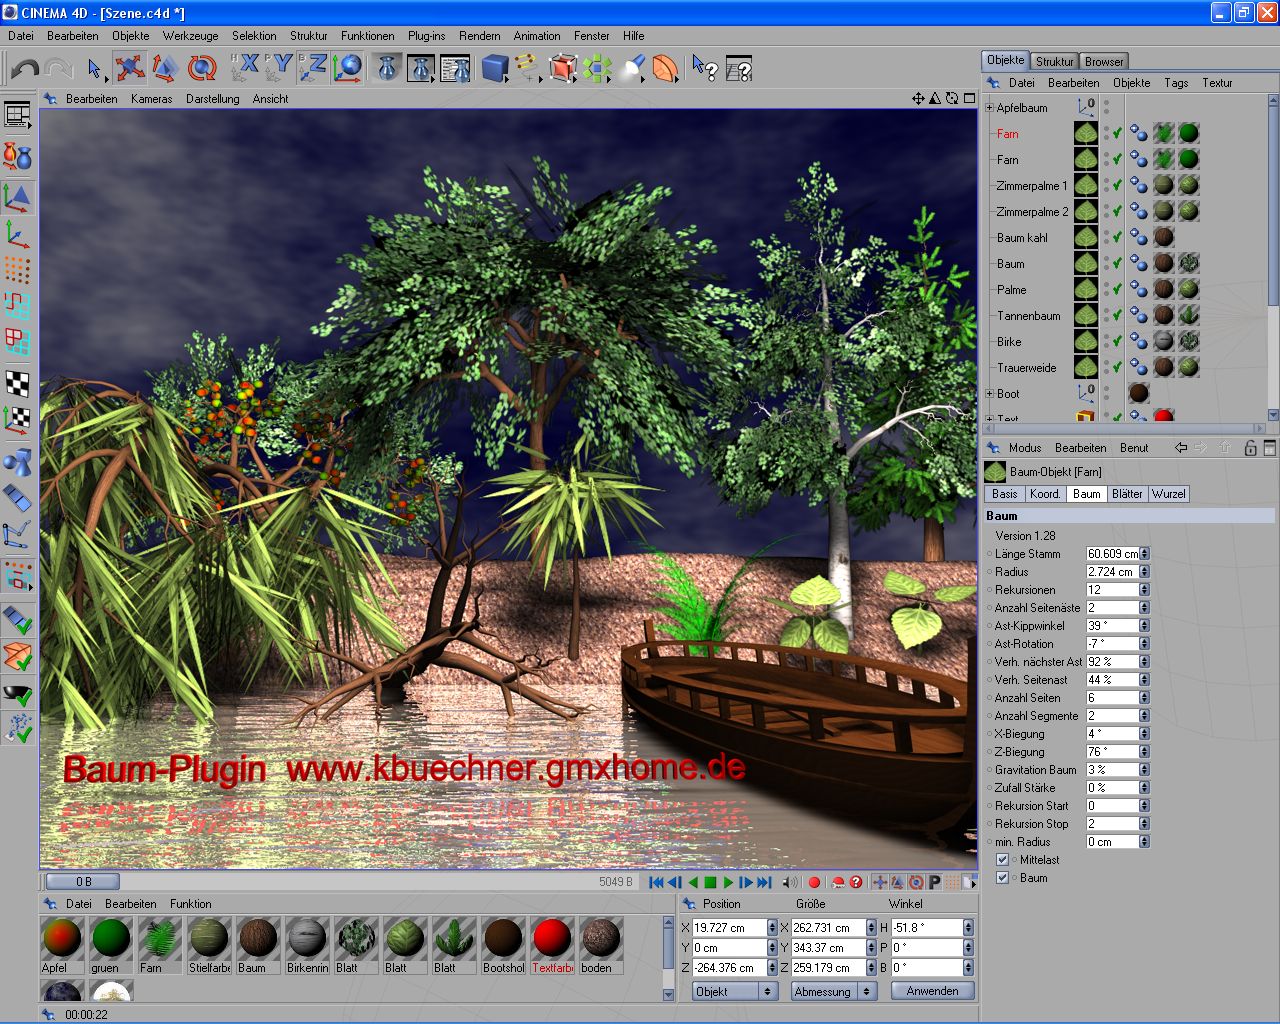Screen dimensions: 1280x1024
Task: Open viewport Kameras menu
Action: pyautogui.click(x=151, y=99)
